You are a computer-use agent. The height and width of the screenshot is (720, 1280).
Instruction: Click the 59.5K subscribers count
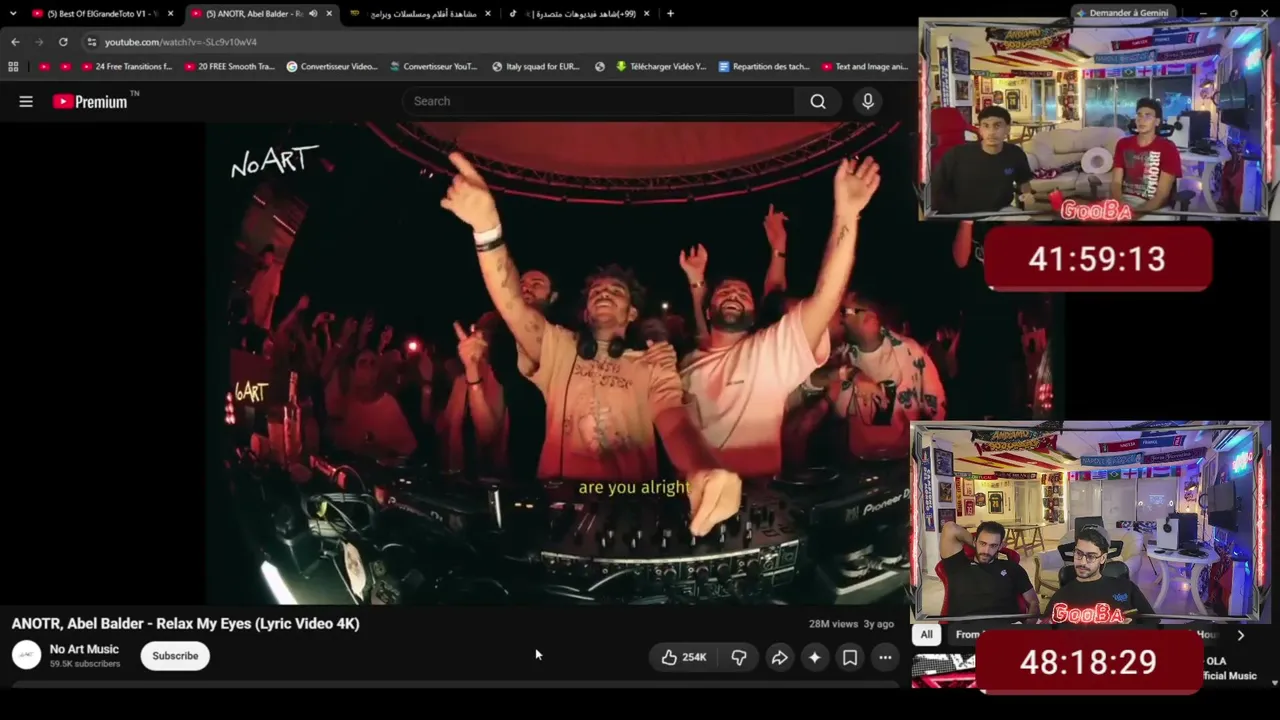(85, 664)
